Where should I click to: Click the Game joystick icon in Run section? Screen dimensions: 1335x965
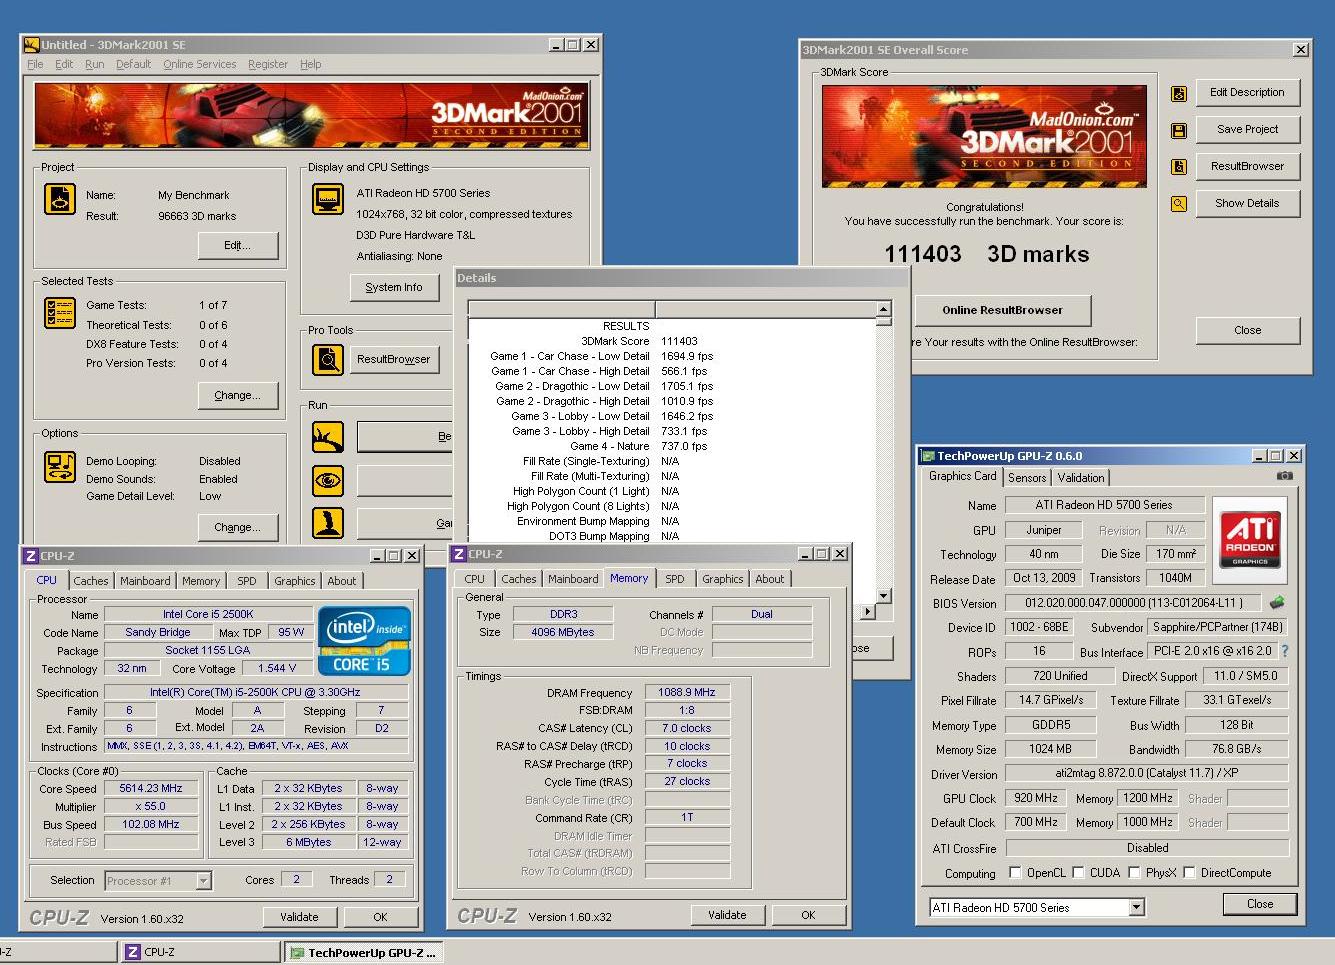tap(328, 522)
